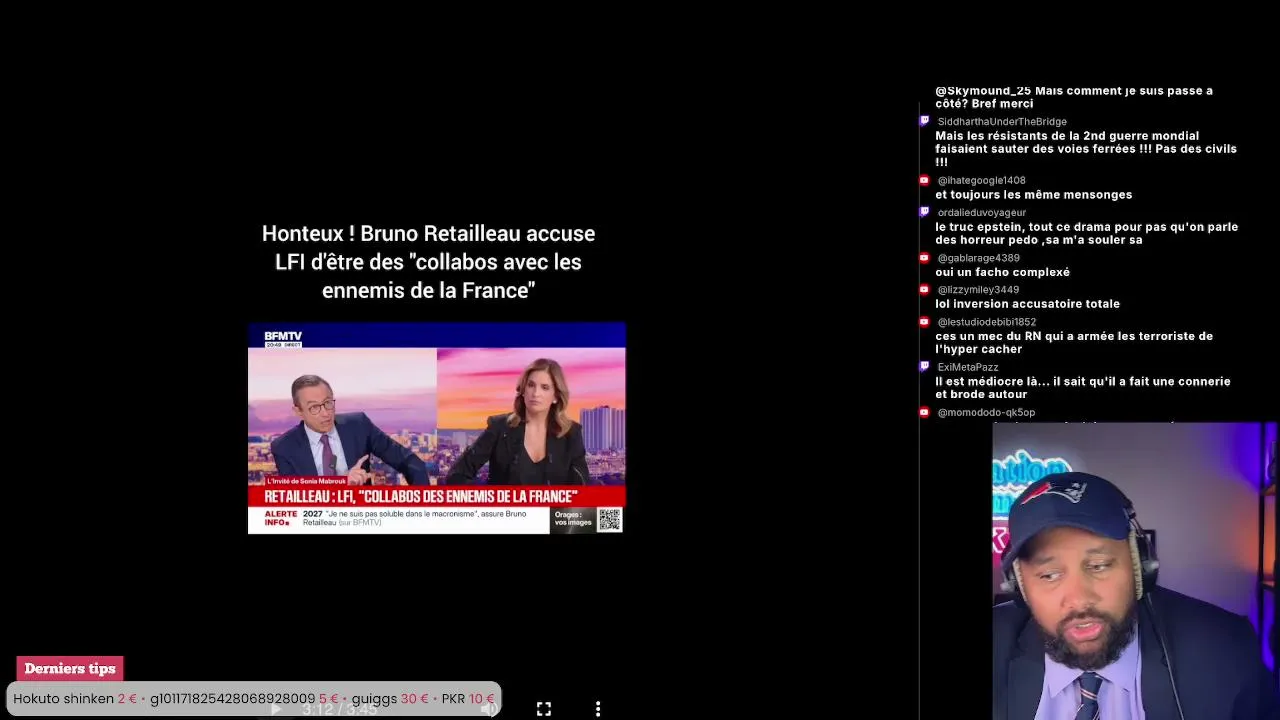Select chat username @ihategoogle1408
The width and height of the screenshot is (1280, 720).
(981, 181)
